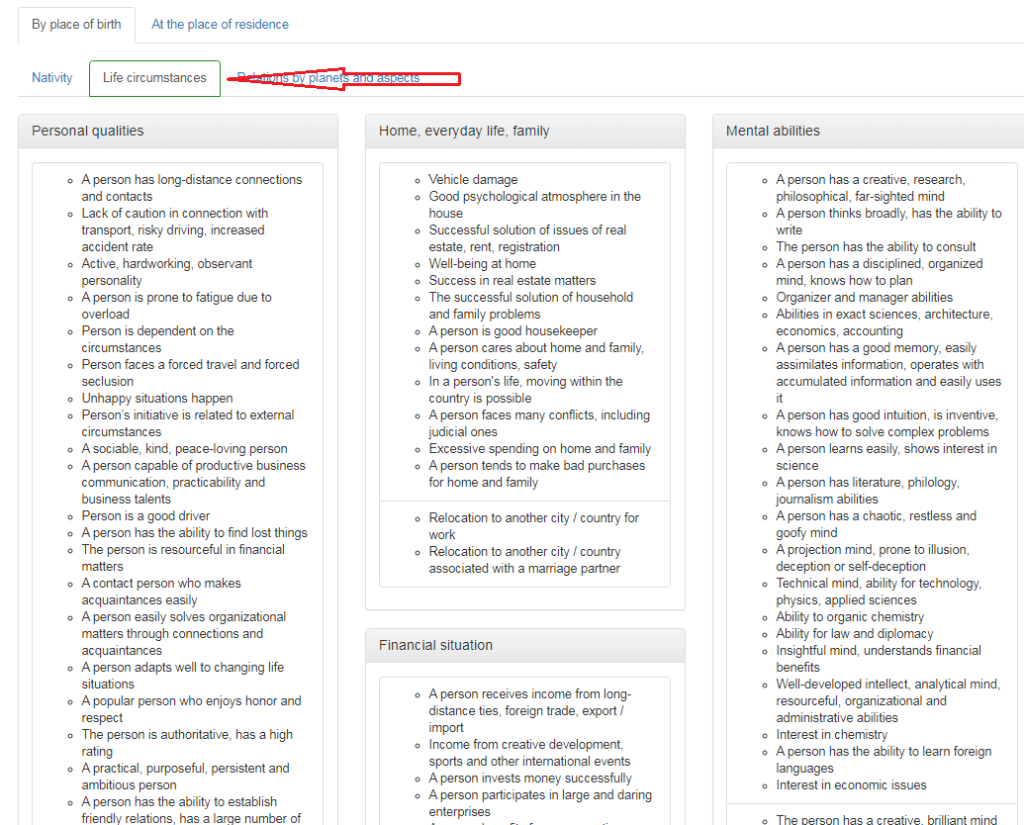Click 'Ability for law and diplomacy' item
Image resolution: width=1024 pixels, height=825 pixels.
click(x=854, y=634)
